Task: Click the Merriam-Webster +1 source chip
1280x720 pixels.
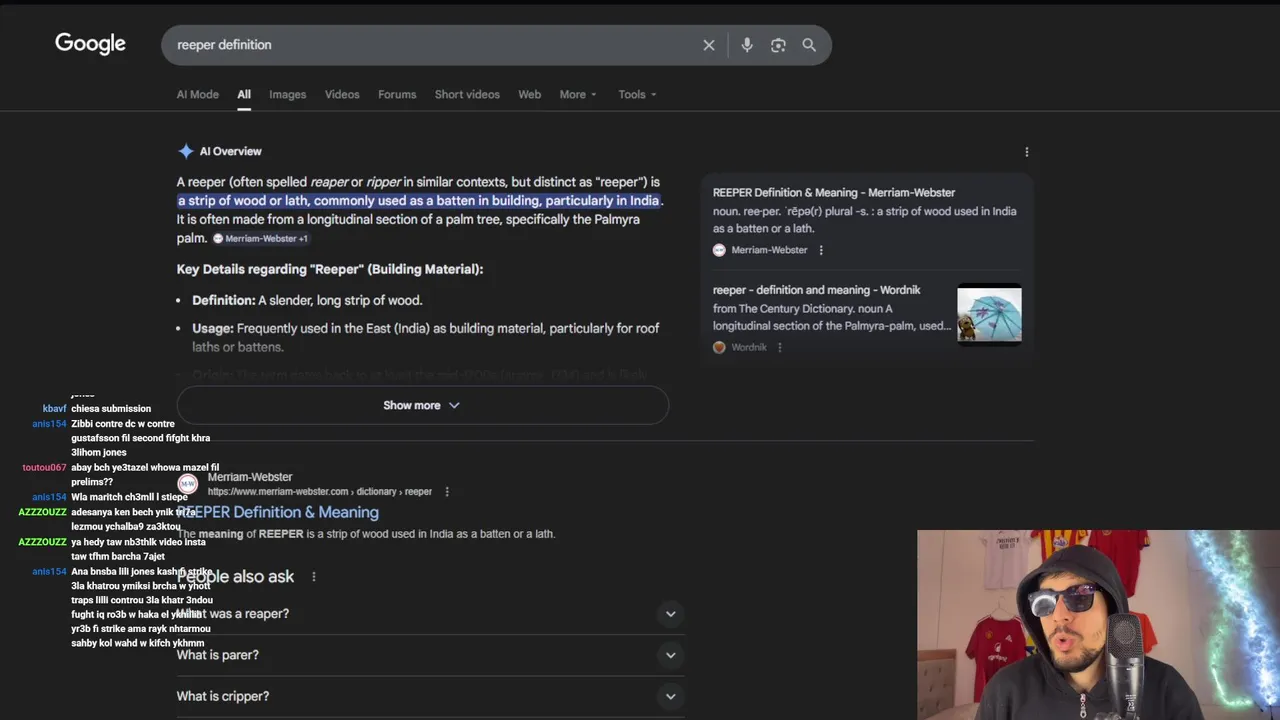Action: tap(260, 238)
